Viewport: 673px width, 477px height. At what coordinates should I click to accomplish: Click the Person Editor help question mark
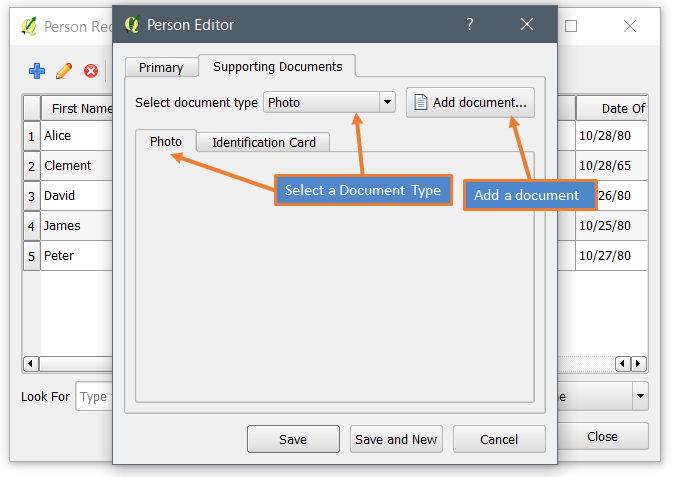(x=470, y=24)
